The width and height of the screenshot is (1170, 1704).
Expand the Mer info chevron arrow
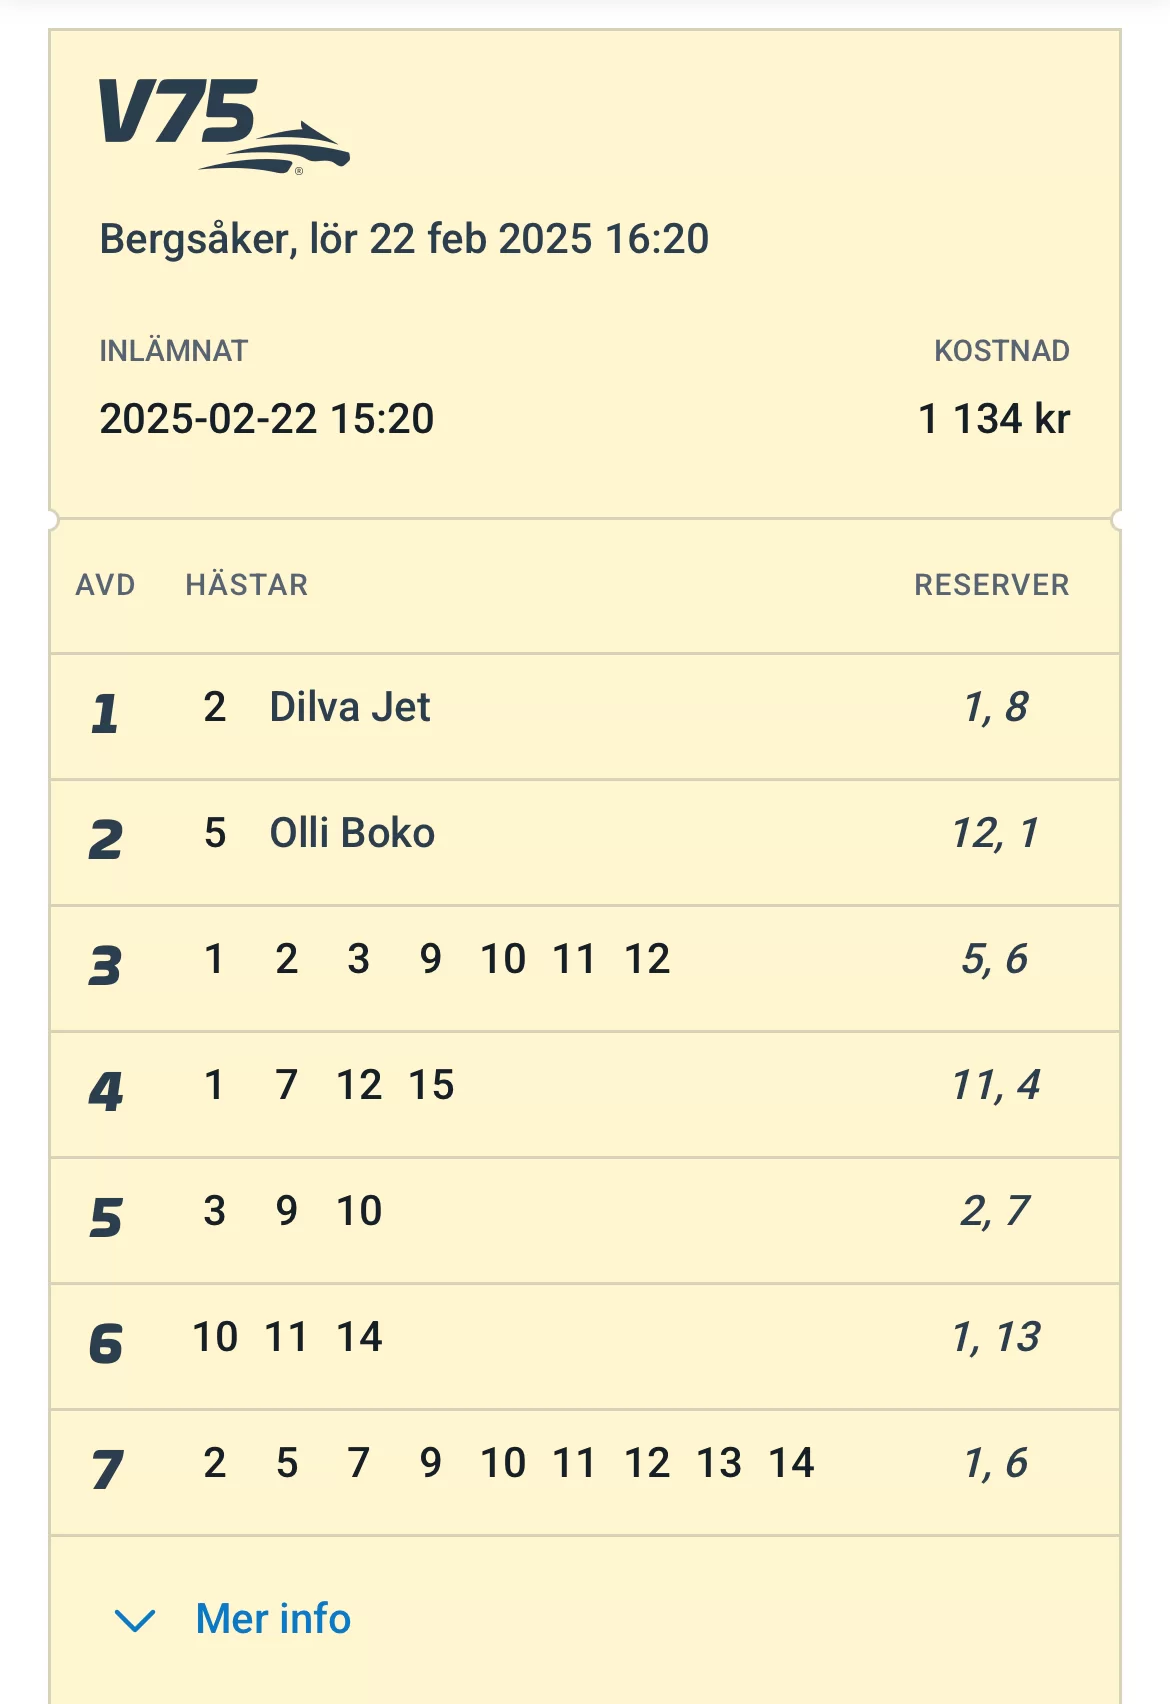click(135, 1619)
